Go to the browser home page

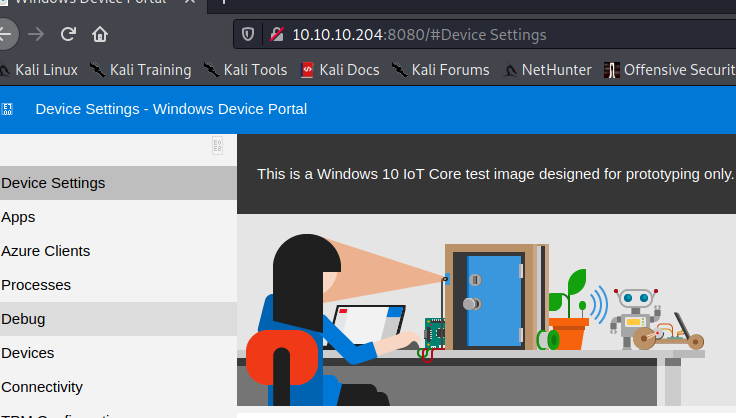point(100,34)
